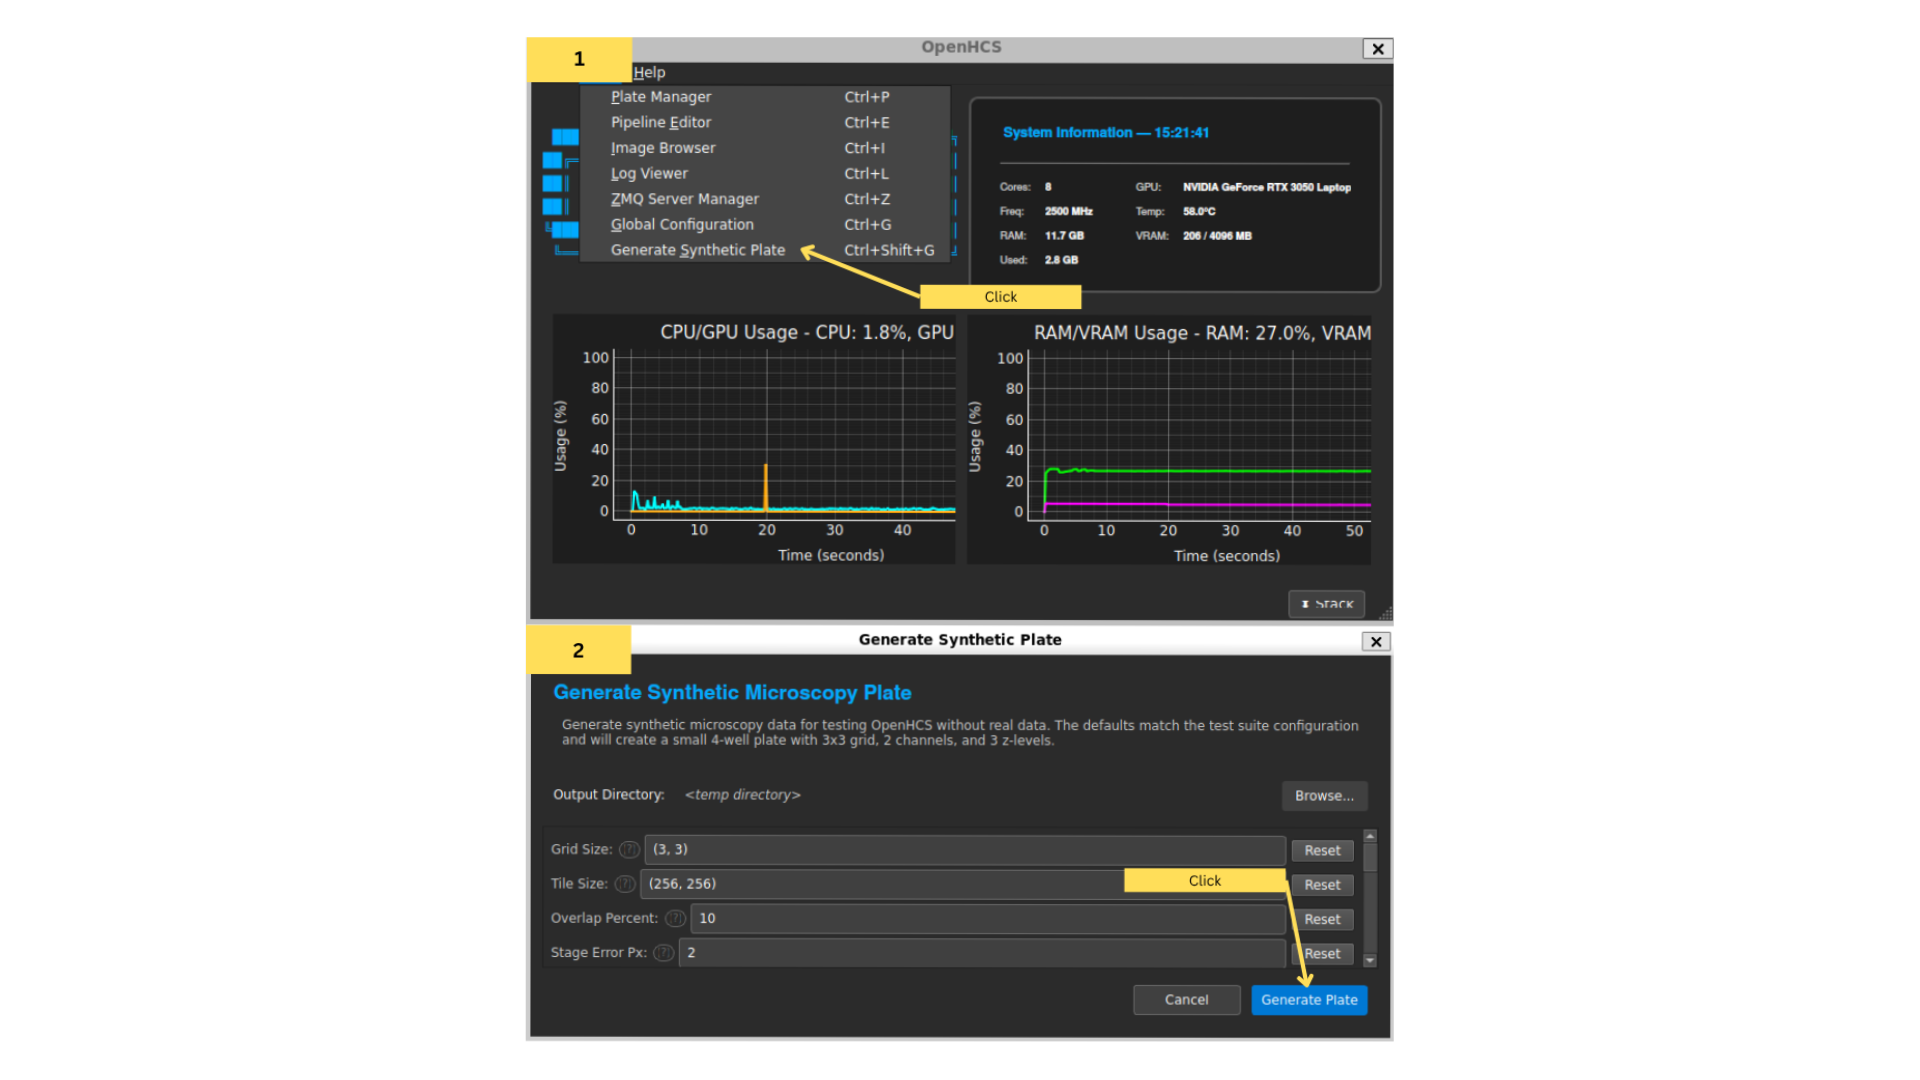The image size is (1920, 1080).
Task: Choose Image Browser menu entry
Action: click(765, 148)
